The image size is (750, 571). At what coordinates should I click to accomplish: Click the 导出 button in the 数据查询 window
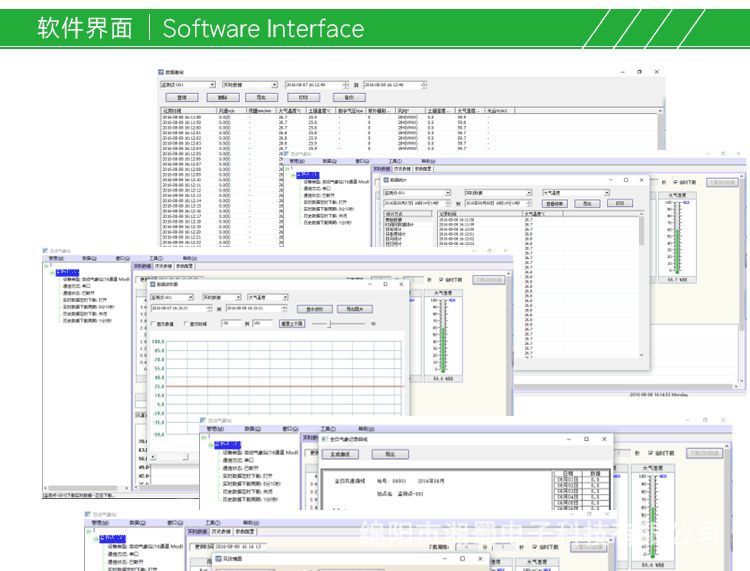coord(261,98)
